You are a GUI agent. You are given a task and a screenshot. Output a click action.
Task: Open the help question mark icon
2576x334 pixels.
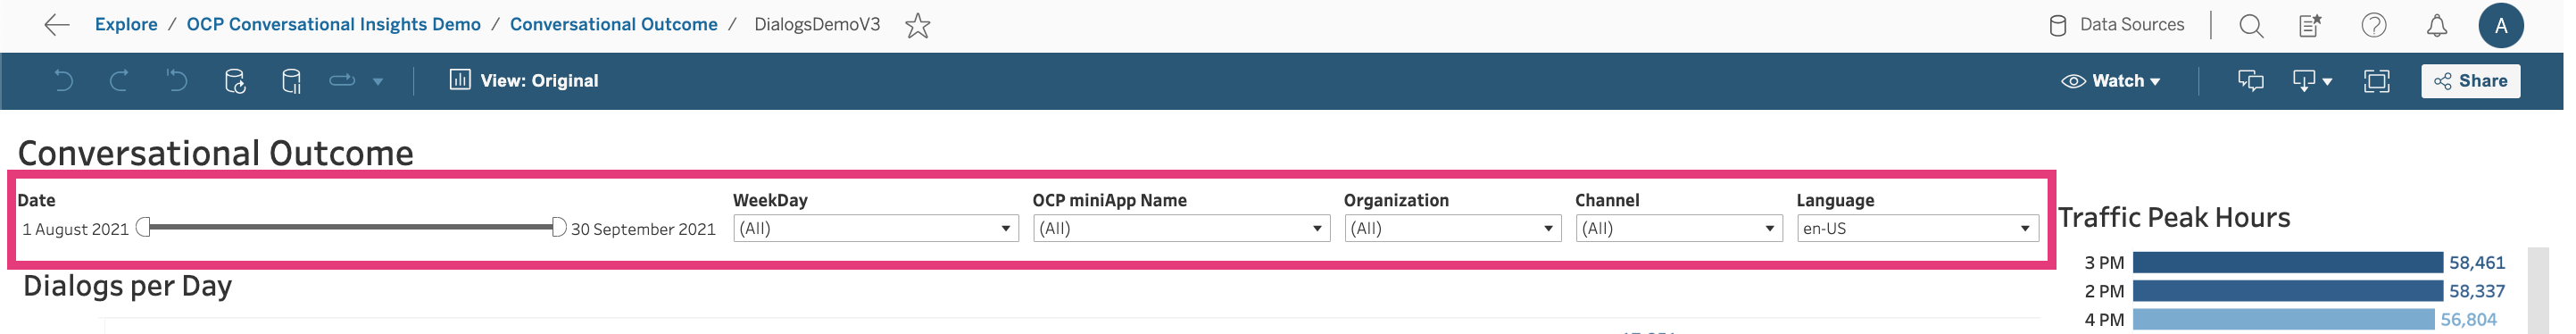[x=2373, y=25]
